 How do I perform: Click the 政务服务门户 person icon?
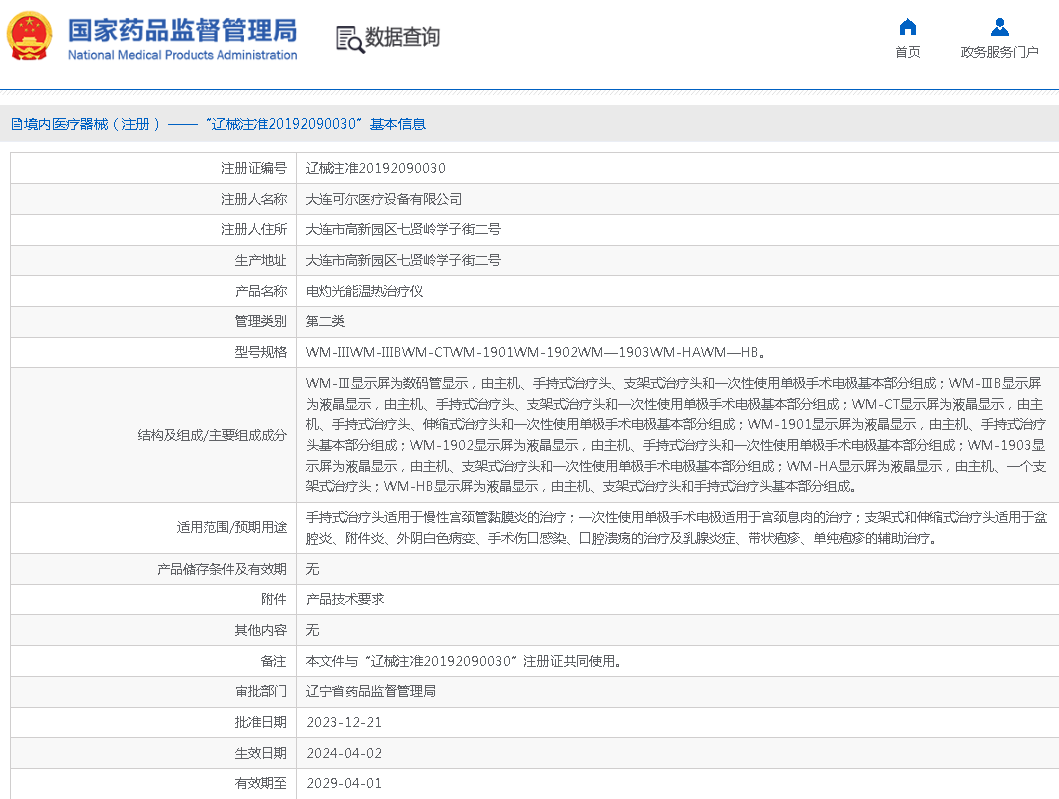pos(999,27)
